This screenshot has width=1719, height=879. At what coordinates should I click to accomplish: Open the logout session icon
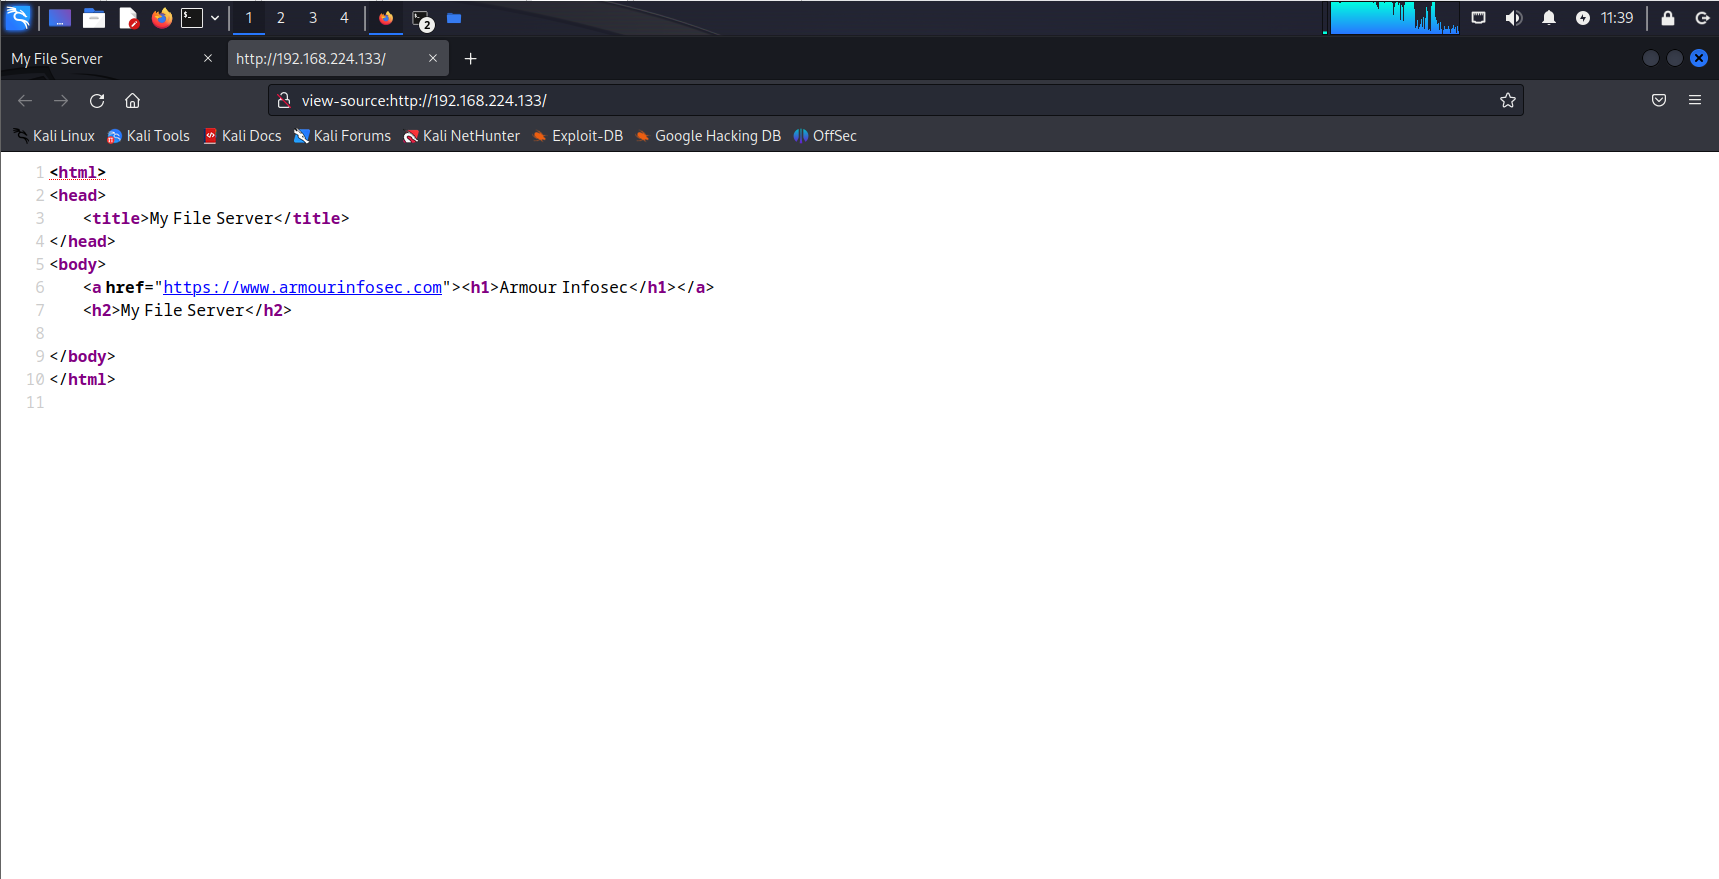click(x=1702, y=18)
